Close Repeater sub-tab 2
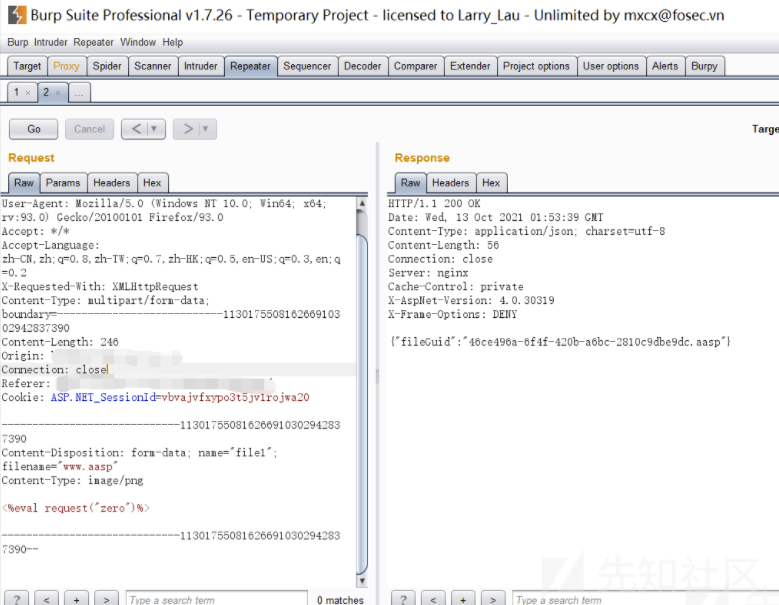 tap(58, 93)
